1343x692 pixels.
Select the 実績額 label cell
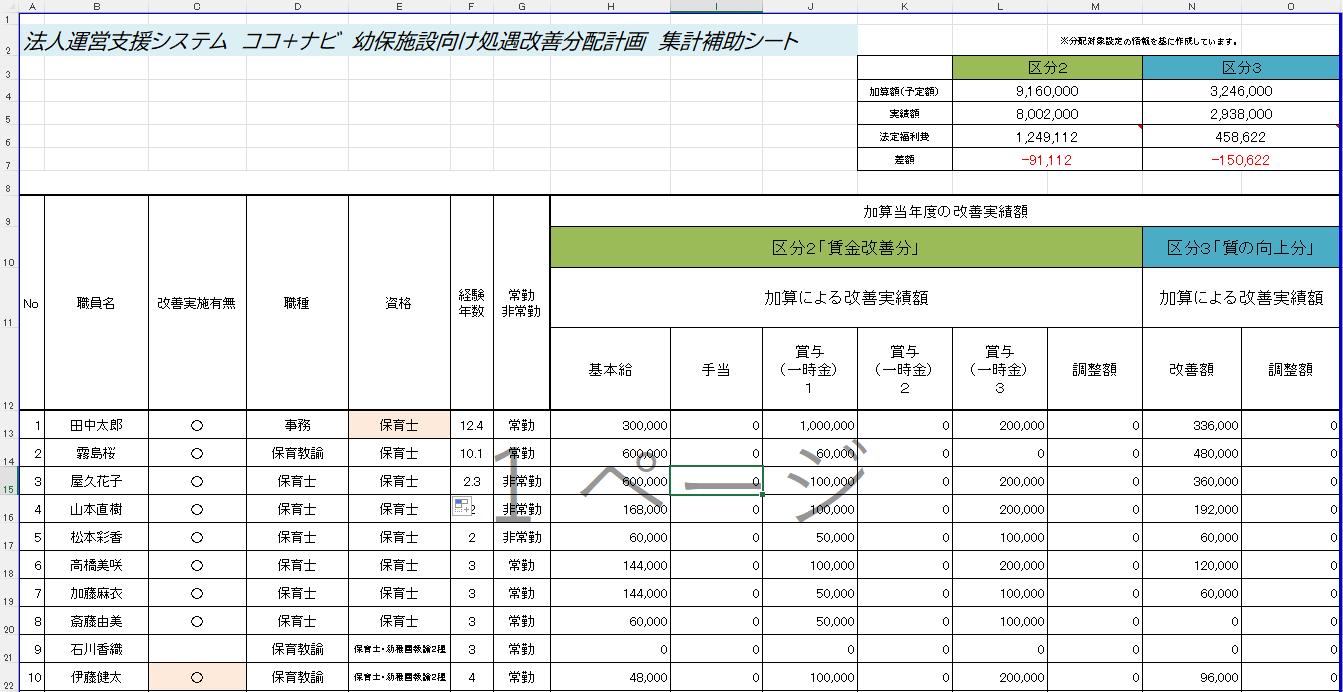pyautogui.click(x=905, y=114)
